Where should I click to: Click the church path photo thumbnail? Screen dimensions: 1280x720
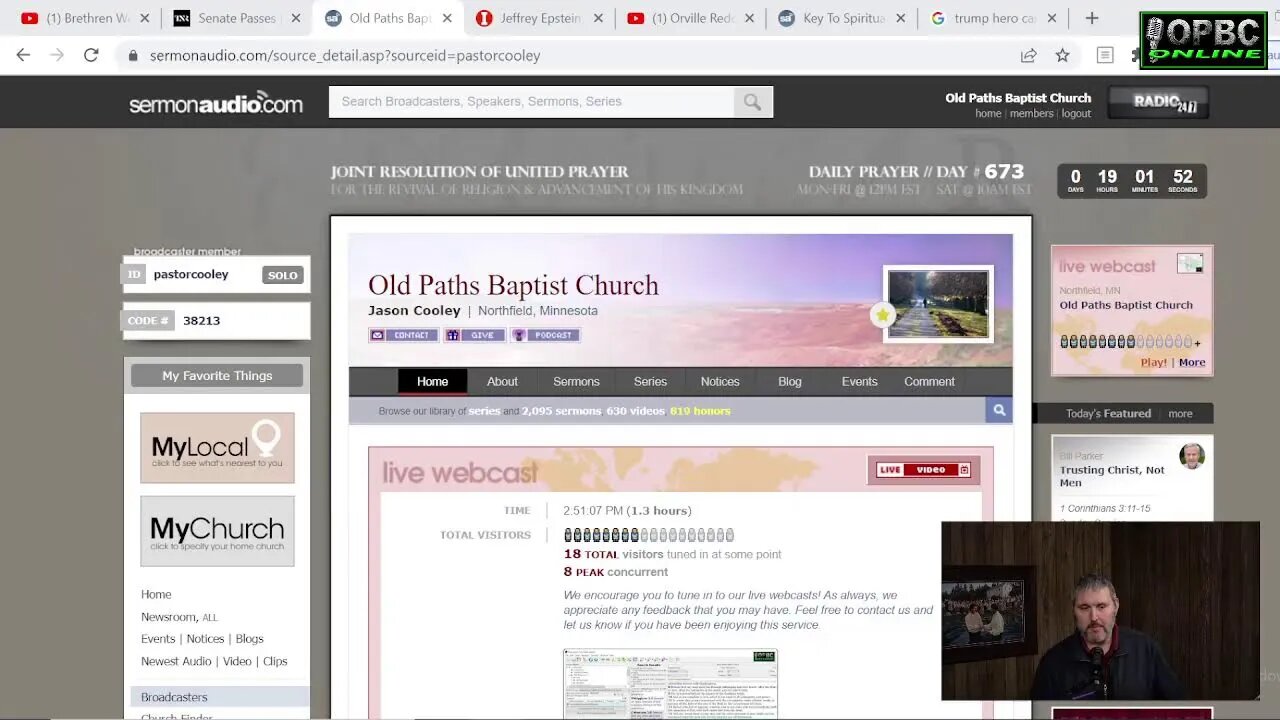pos(938,304)
